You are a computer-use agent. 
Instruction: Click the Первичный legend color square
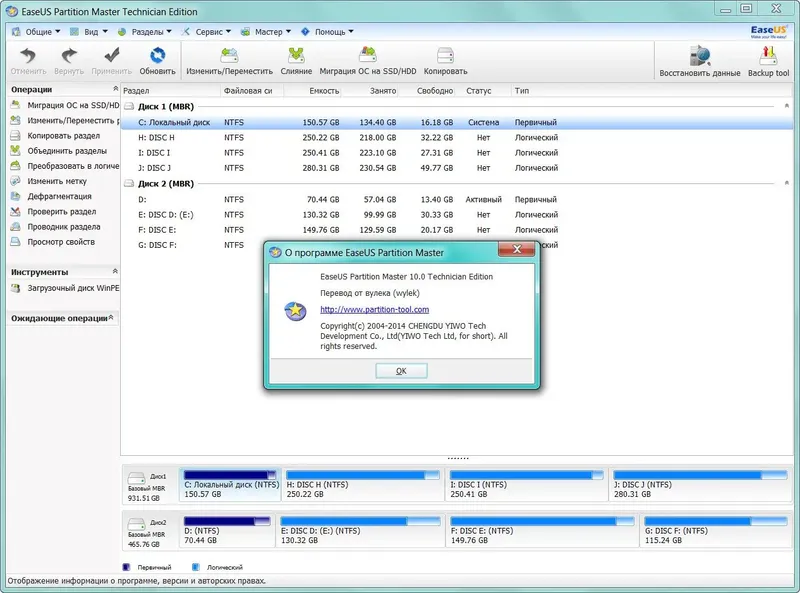[x=127, y=567]
